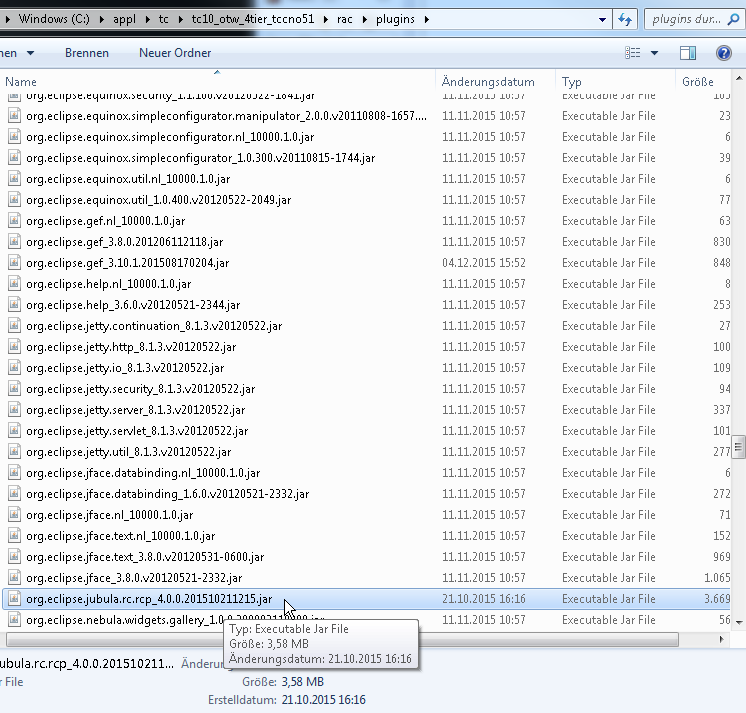This screenshot has height=713, width=746.
Task: Navigate to tc breadcrumb folder
Action: (x=163, y=19)
